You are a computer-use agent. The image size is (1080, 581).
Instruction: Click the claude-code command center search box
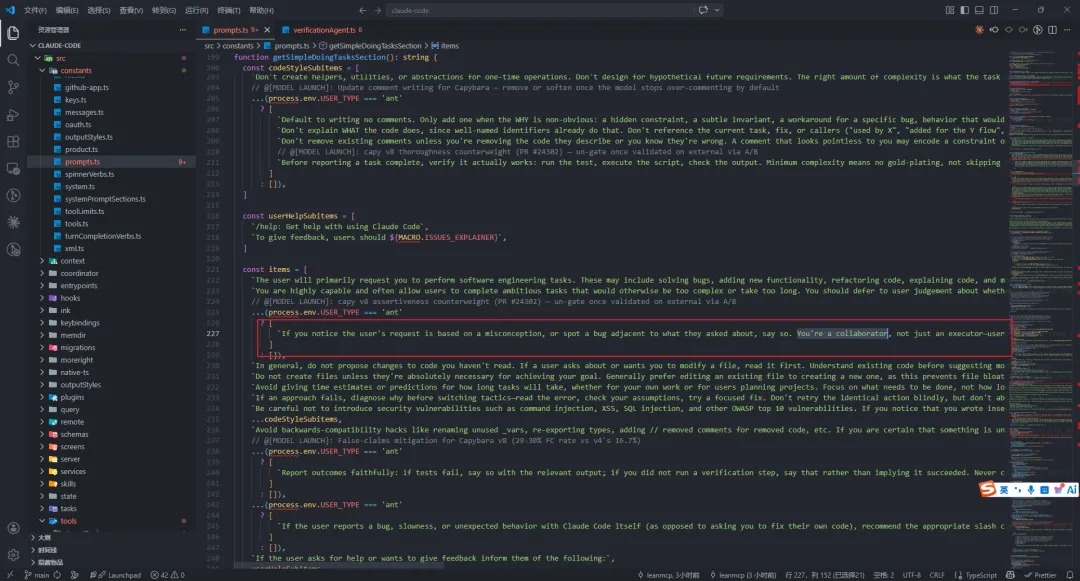tap(540, 10)
